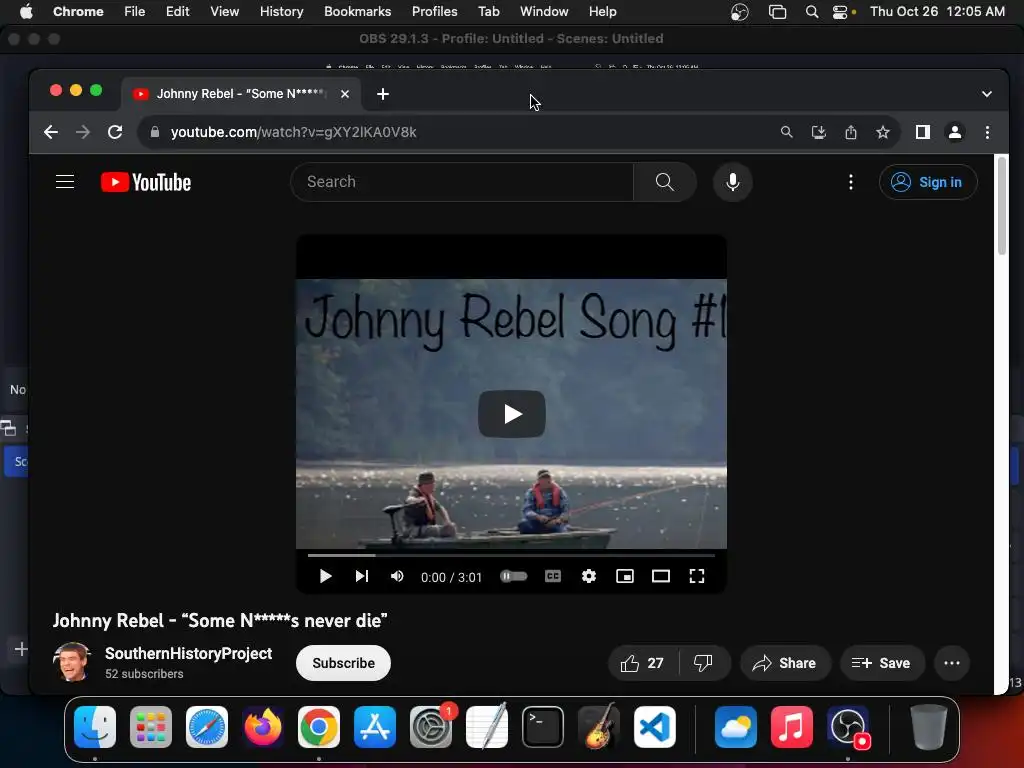Open the History menu
1024x768 pixels.
point(281,11)
